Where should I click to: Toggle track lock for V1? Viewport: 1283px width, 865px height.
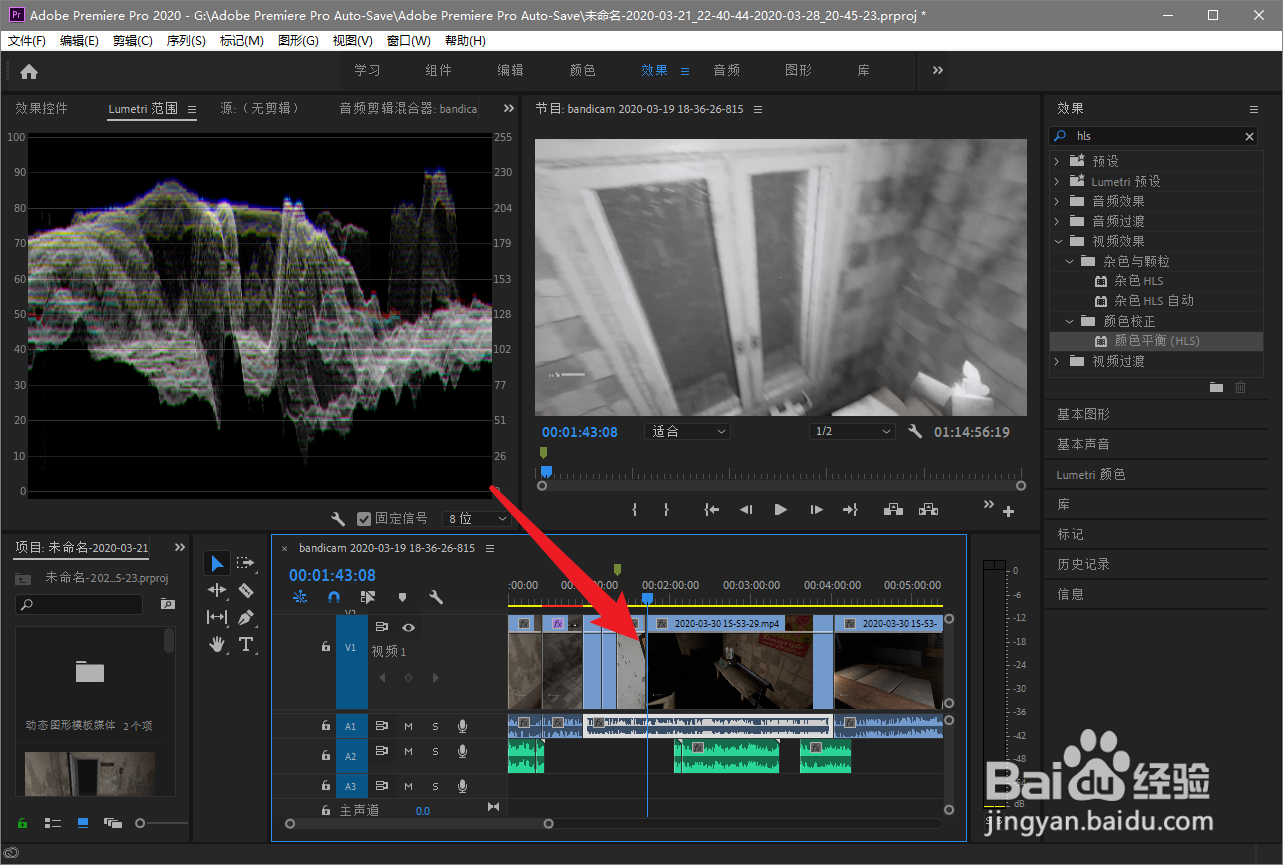point(326,647)
